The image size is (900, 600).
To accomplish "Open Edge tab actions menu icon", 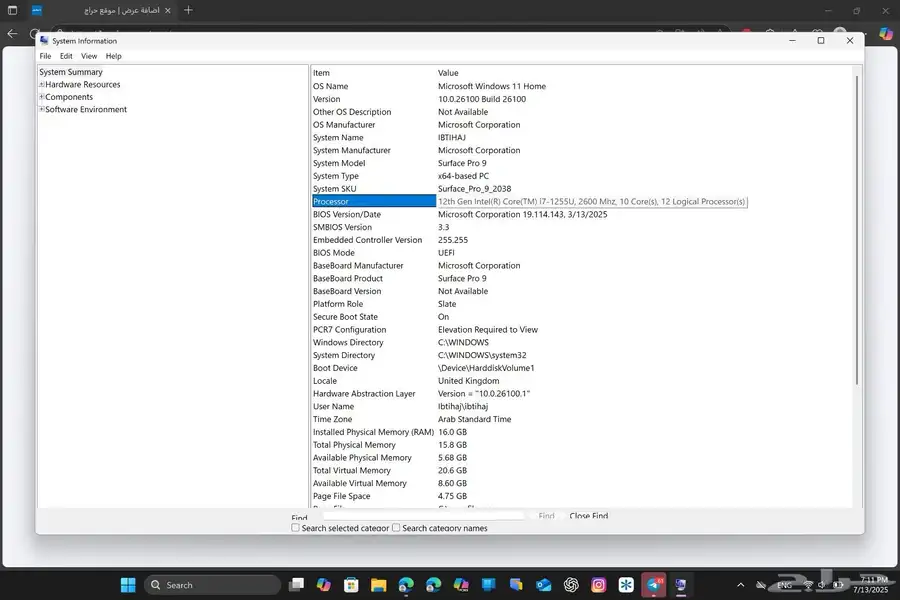I will pyautogui.click(x=12, y=10).
